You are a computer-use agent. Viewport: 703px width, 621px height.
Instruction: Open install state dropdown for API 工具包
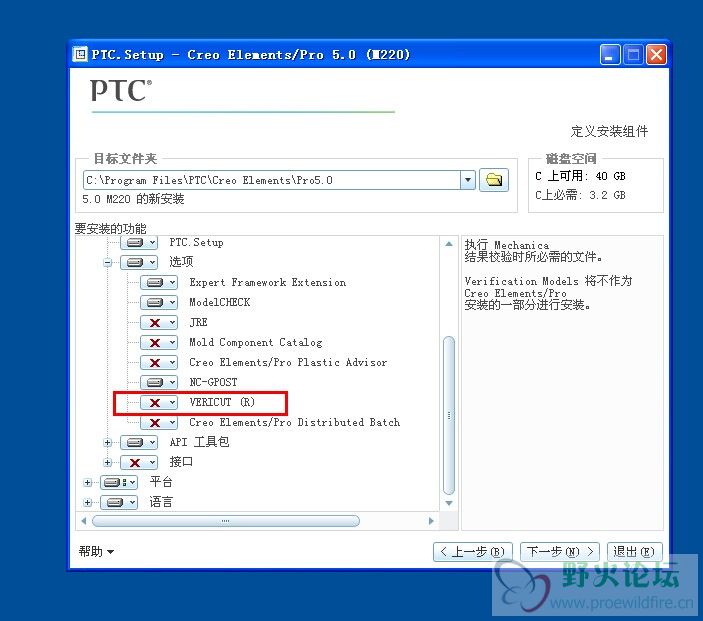(x=139, y=443)
